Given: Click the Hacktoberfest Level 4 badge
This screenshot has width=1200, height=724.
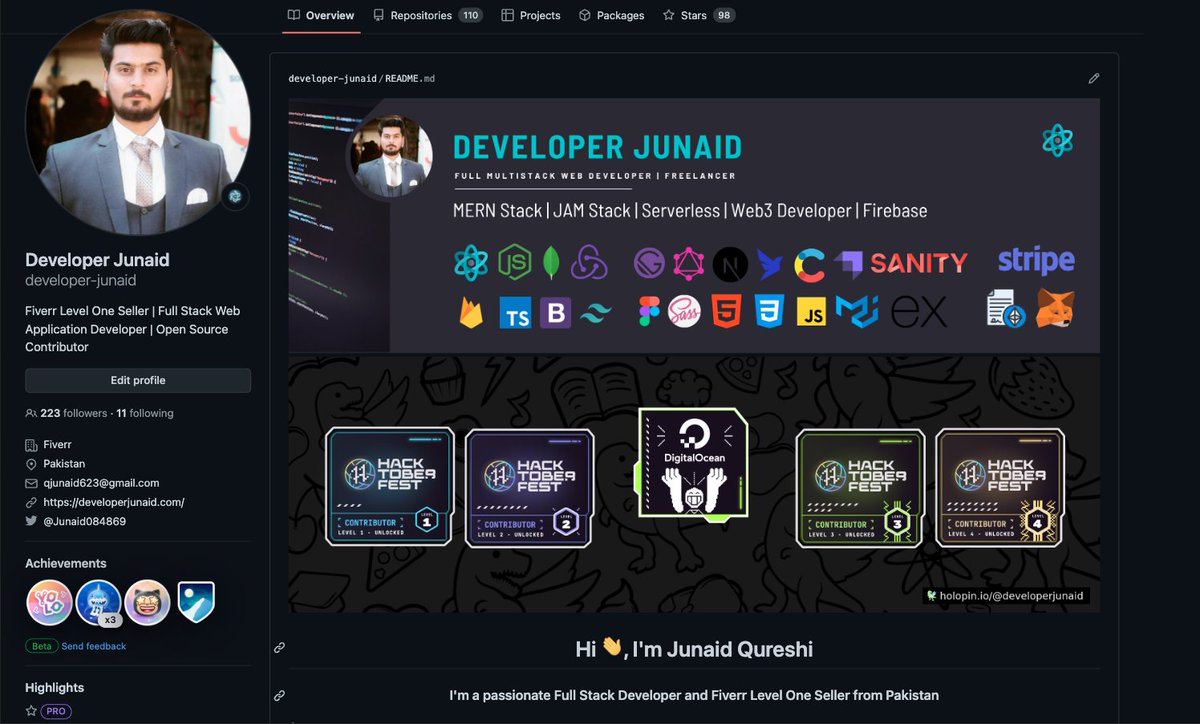Looking at the screenshot, I should (x=1000, y=487).
